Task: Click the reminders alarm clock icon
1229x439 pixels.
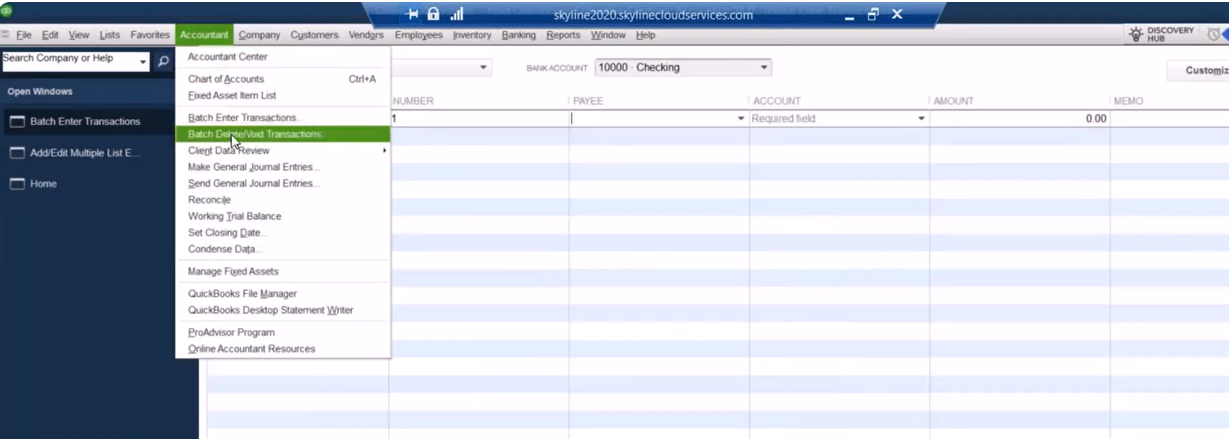Action: point(1214,35)
